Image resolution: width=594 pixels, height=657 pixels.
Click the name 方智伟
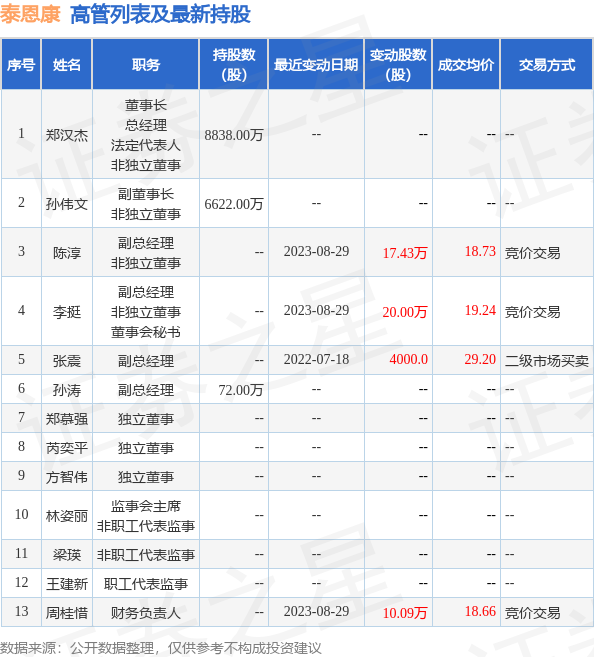pos(67,477)
